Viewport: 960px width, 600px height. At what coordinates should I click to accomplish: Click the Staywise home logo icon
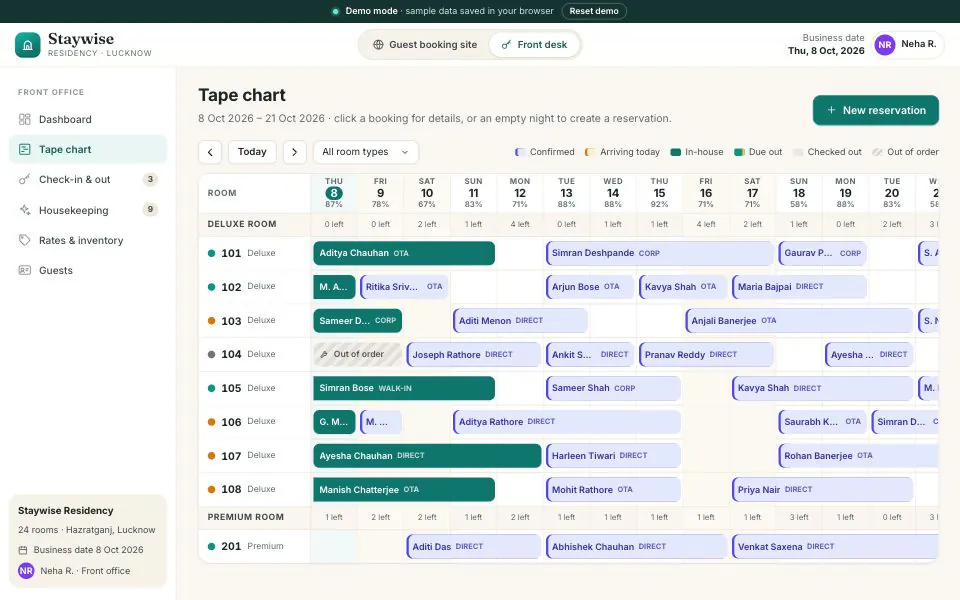(28, 45)
